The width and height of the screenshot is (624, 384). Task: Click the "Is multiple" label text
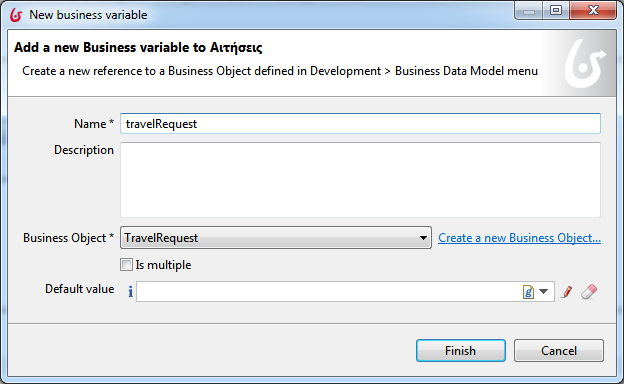point(163,265)
